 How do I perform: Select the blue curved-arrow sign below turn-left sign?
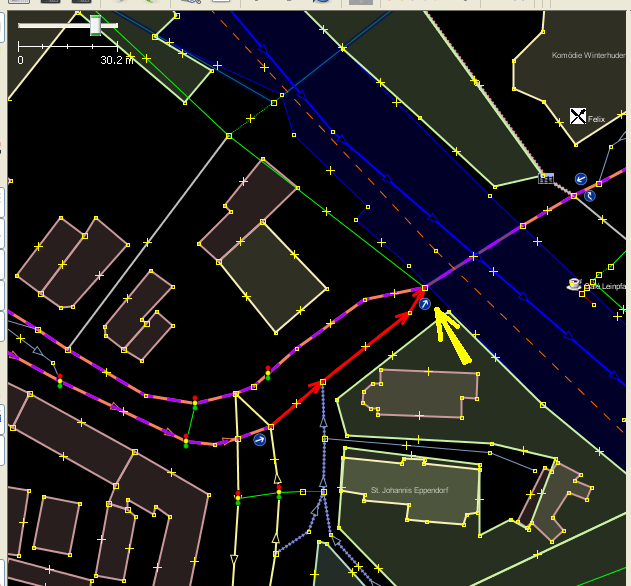[590, 195]
